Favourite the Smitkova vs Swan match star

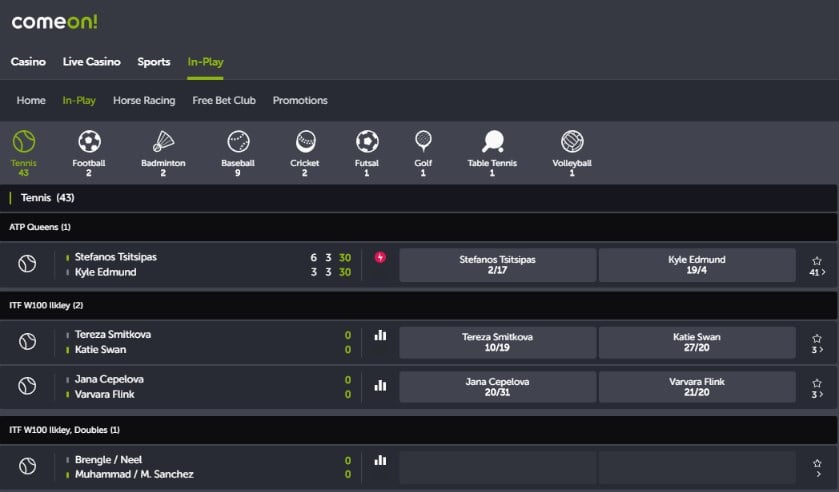pyautogui.click(x=817, y=338)
